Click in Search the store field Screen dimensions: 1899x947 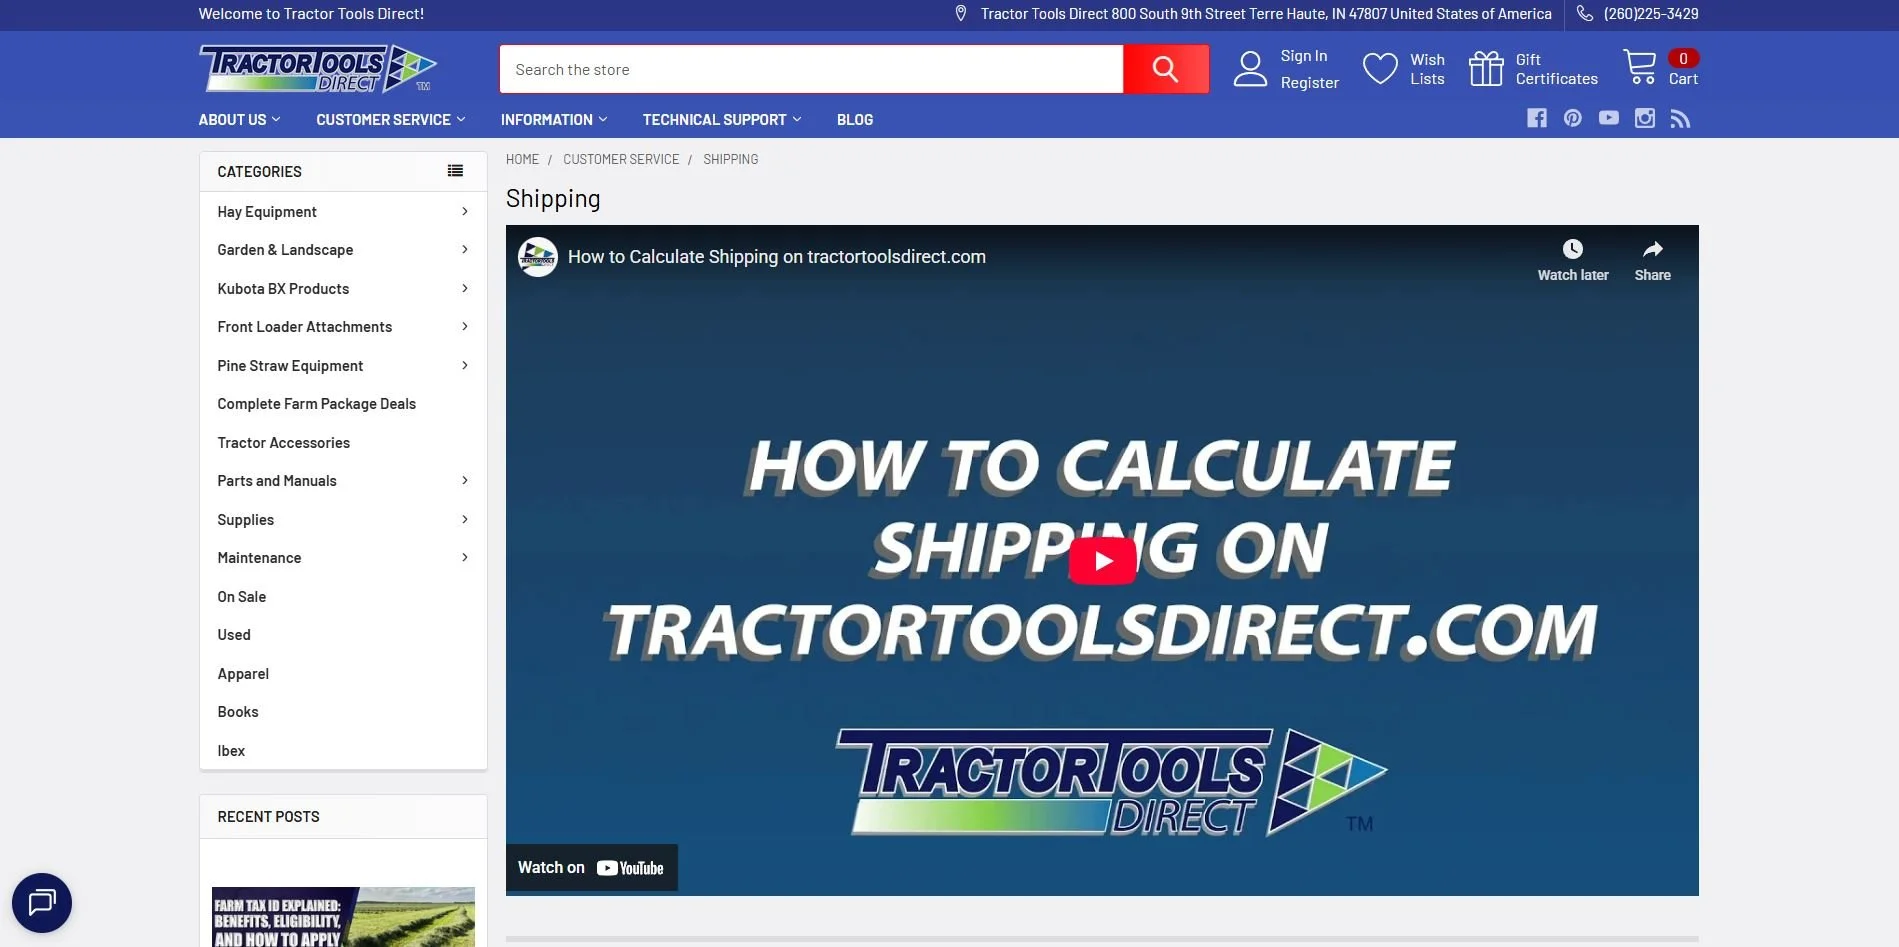pos(811,69)
